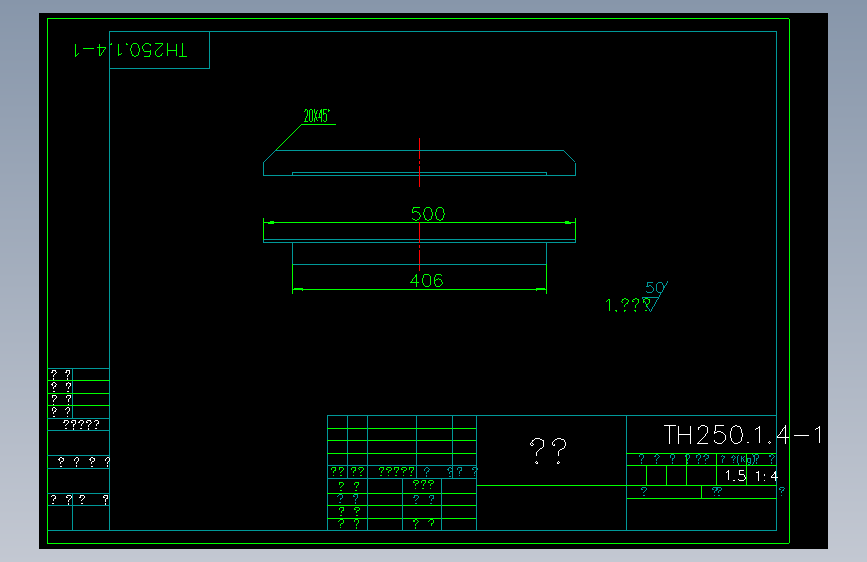Select the 406 dimension text
Screen dimensions: 867x562
tap(426, 280)
